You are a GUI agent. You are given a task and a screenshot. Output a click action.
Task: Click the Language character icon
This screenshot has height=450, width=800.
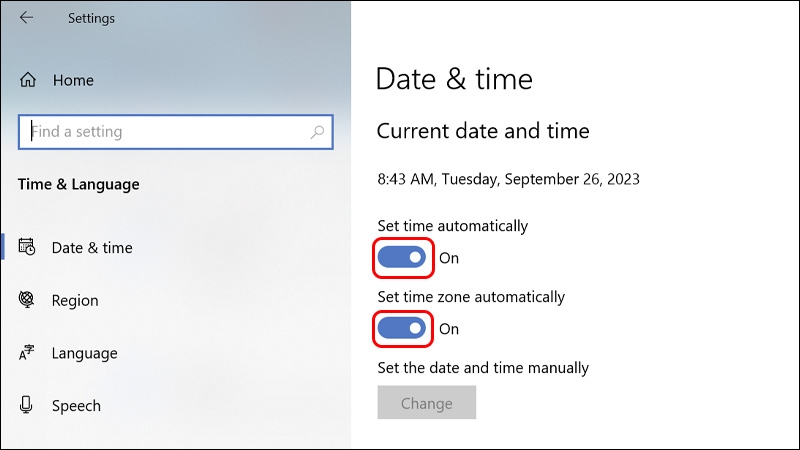[x=27, y=353]
